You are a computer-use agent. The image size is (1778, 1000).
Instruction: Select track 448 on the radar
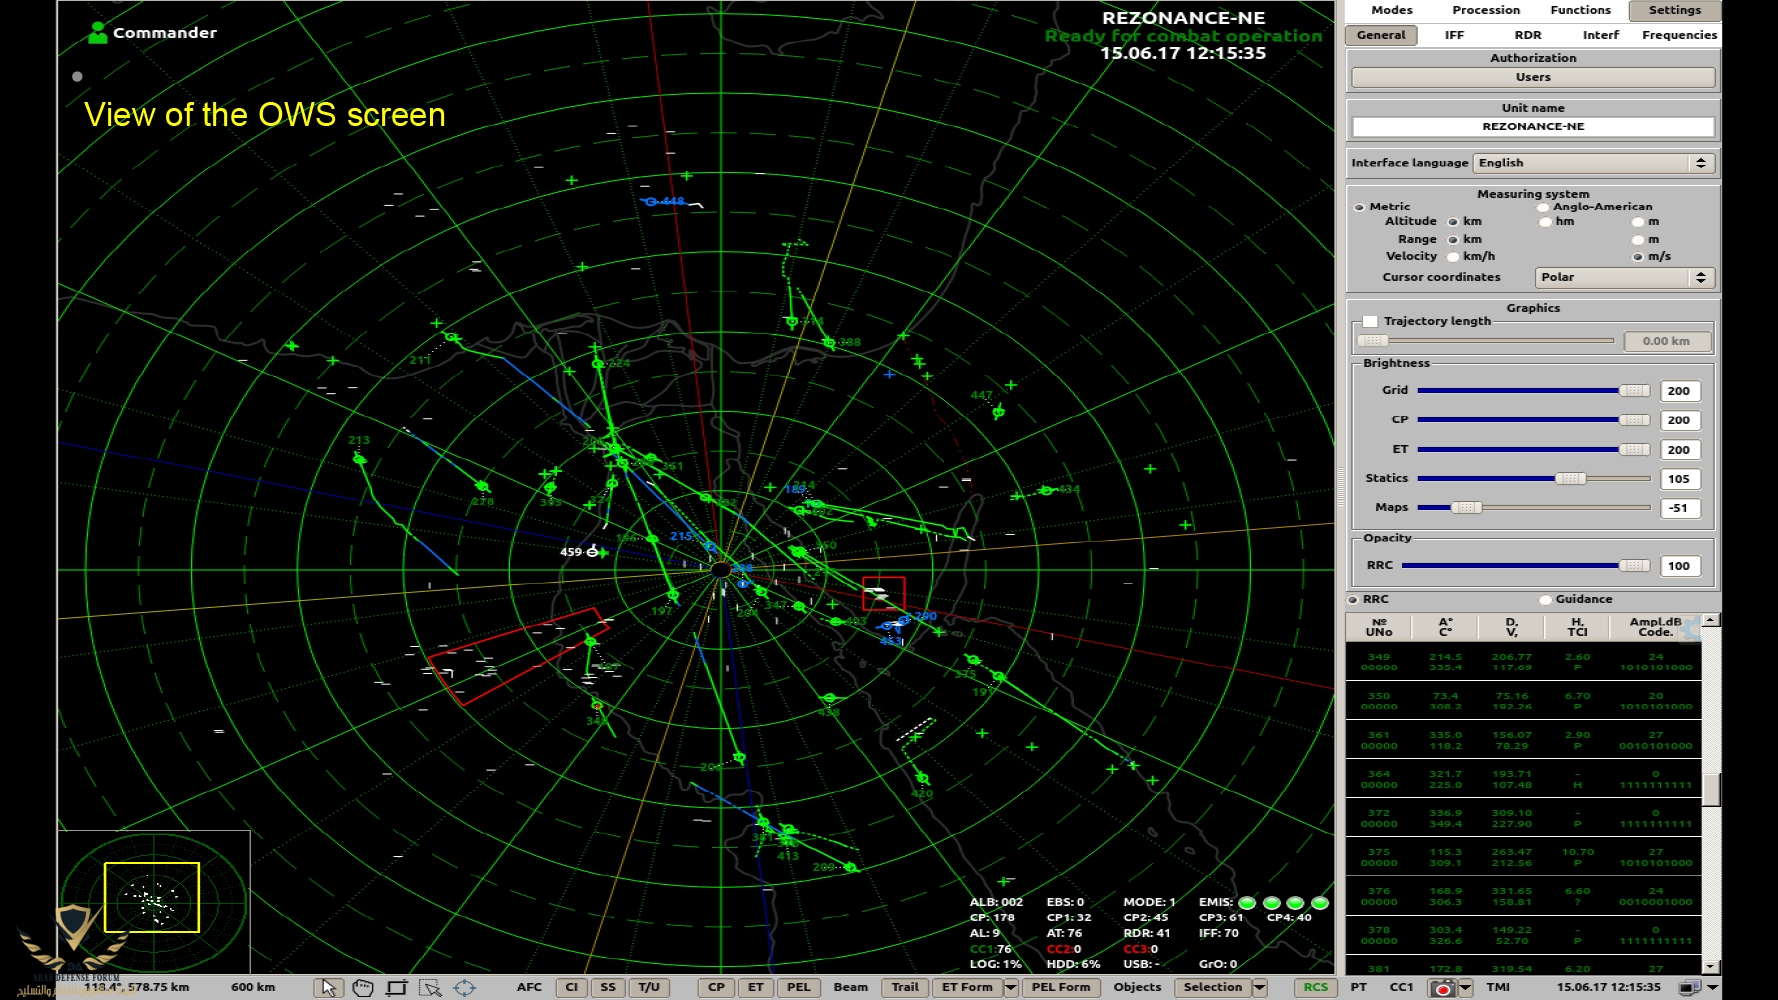[x=651, y=201]
